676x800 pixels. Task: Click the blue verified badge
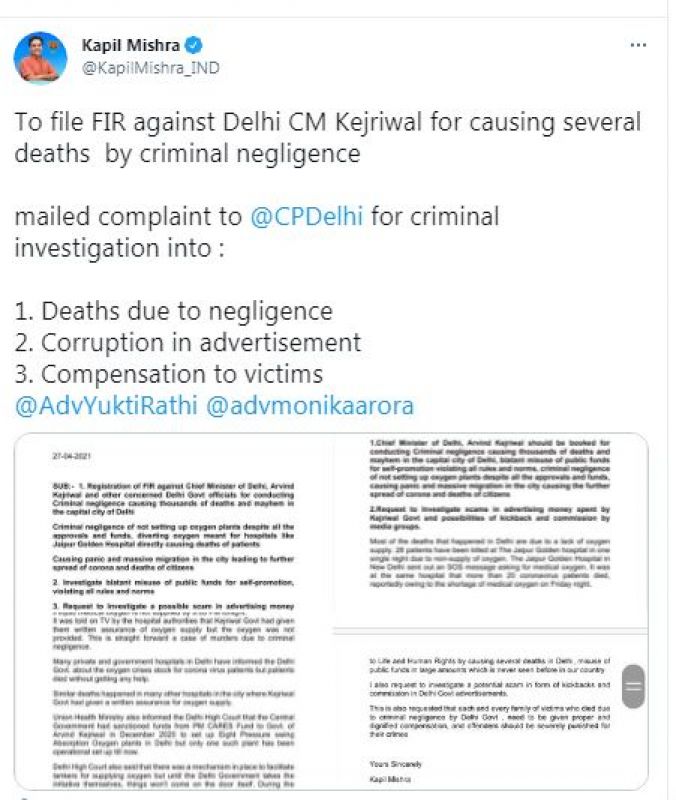click(x=193, y=45)
